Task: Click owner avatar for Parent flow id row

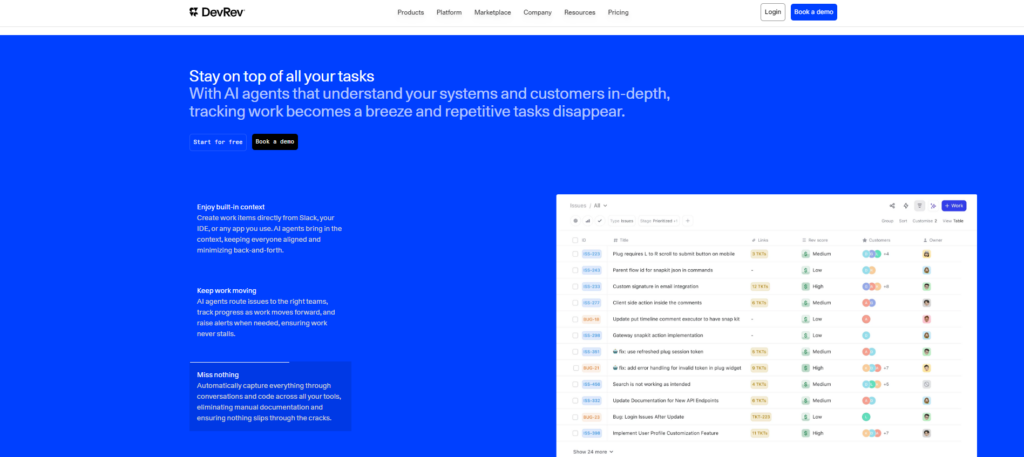Action: (927, 270)
